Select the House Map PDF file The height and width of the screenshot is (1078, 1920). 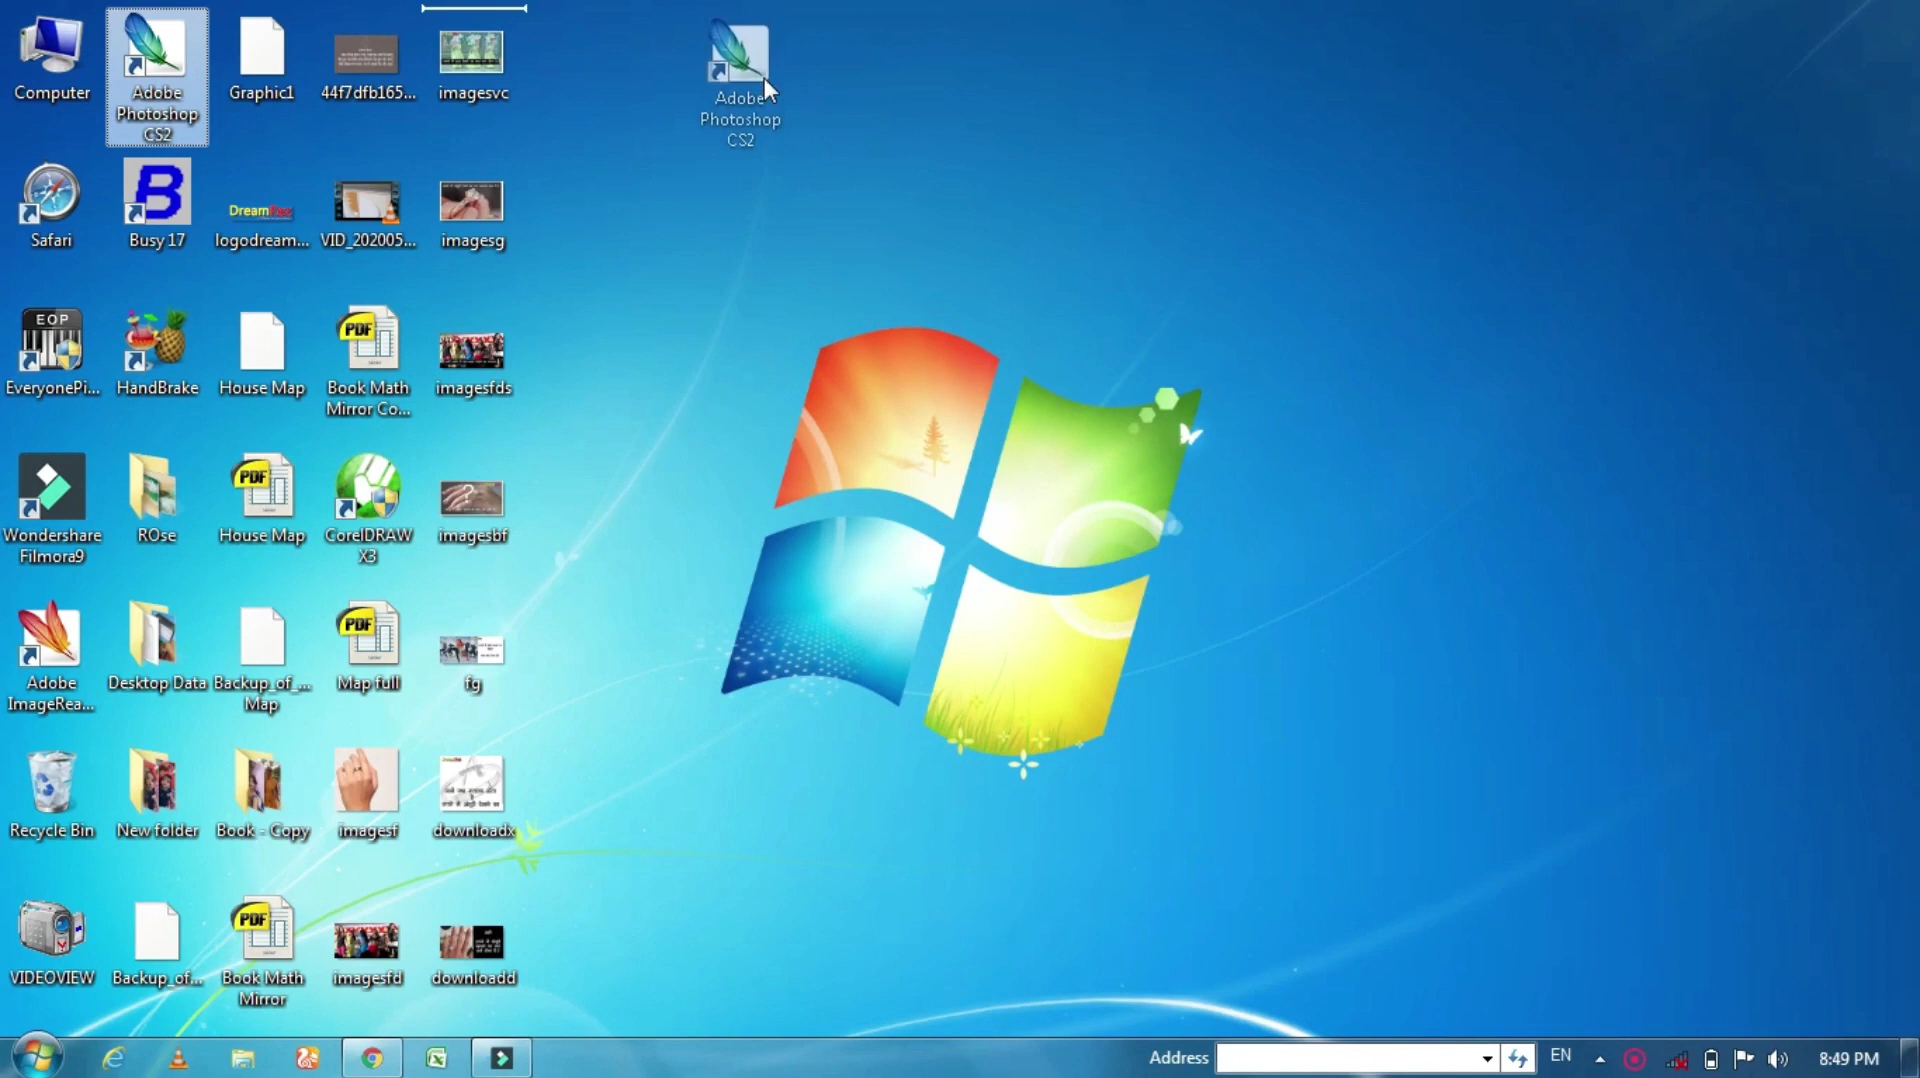point(262,500)
